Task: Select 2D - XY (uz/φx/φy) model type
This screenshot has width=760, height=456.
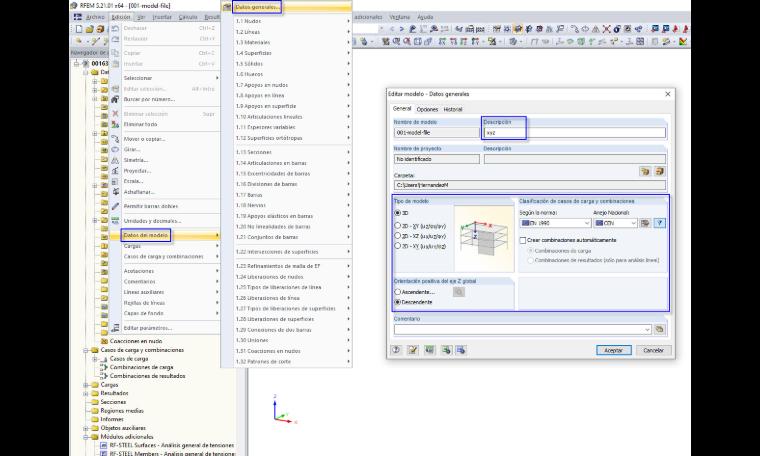Action: (398, 226)
